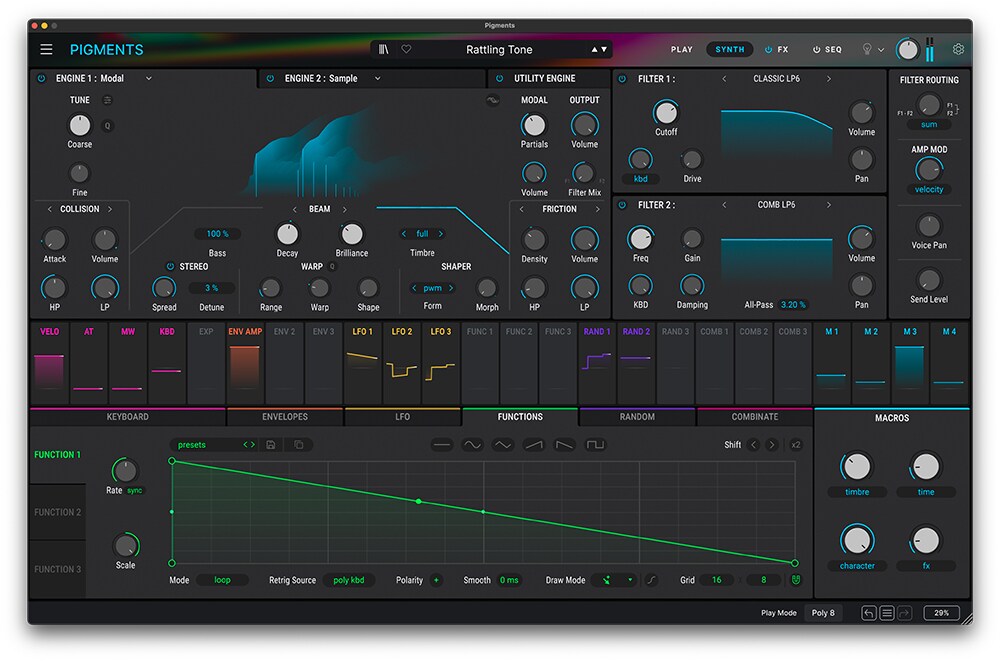Viewport: 1000px width, 661px height.
Task: Switch to the PLAY view
Action: [681, 49]
